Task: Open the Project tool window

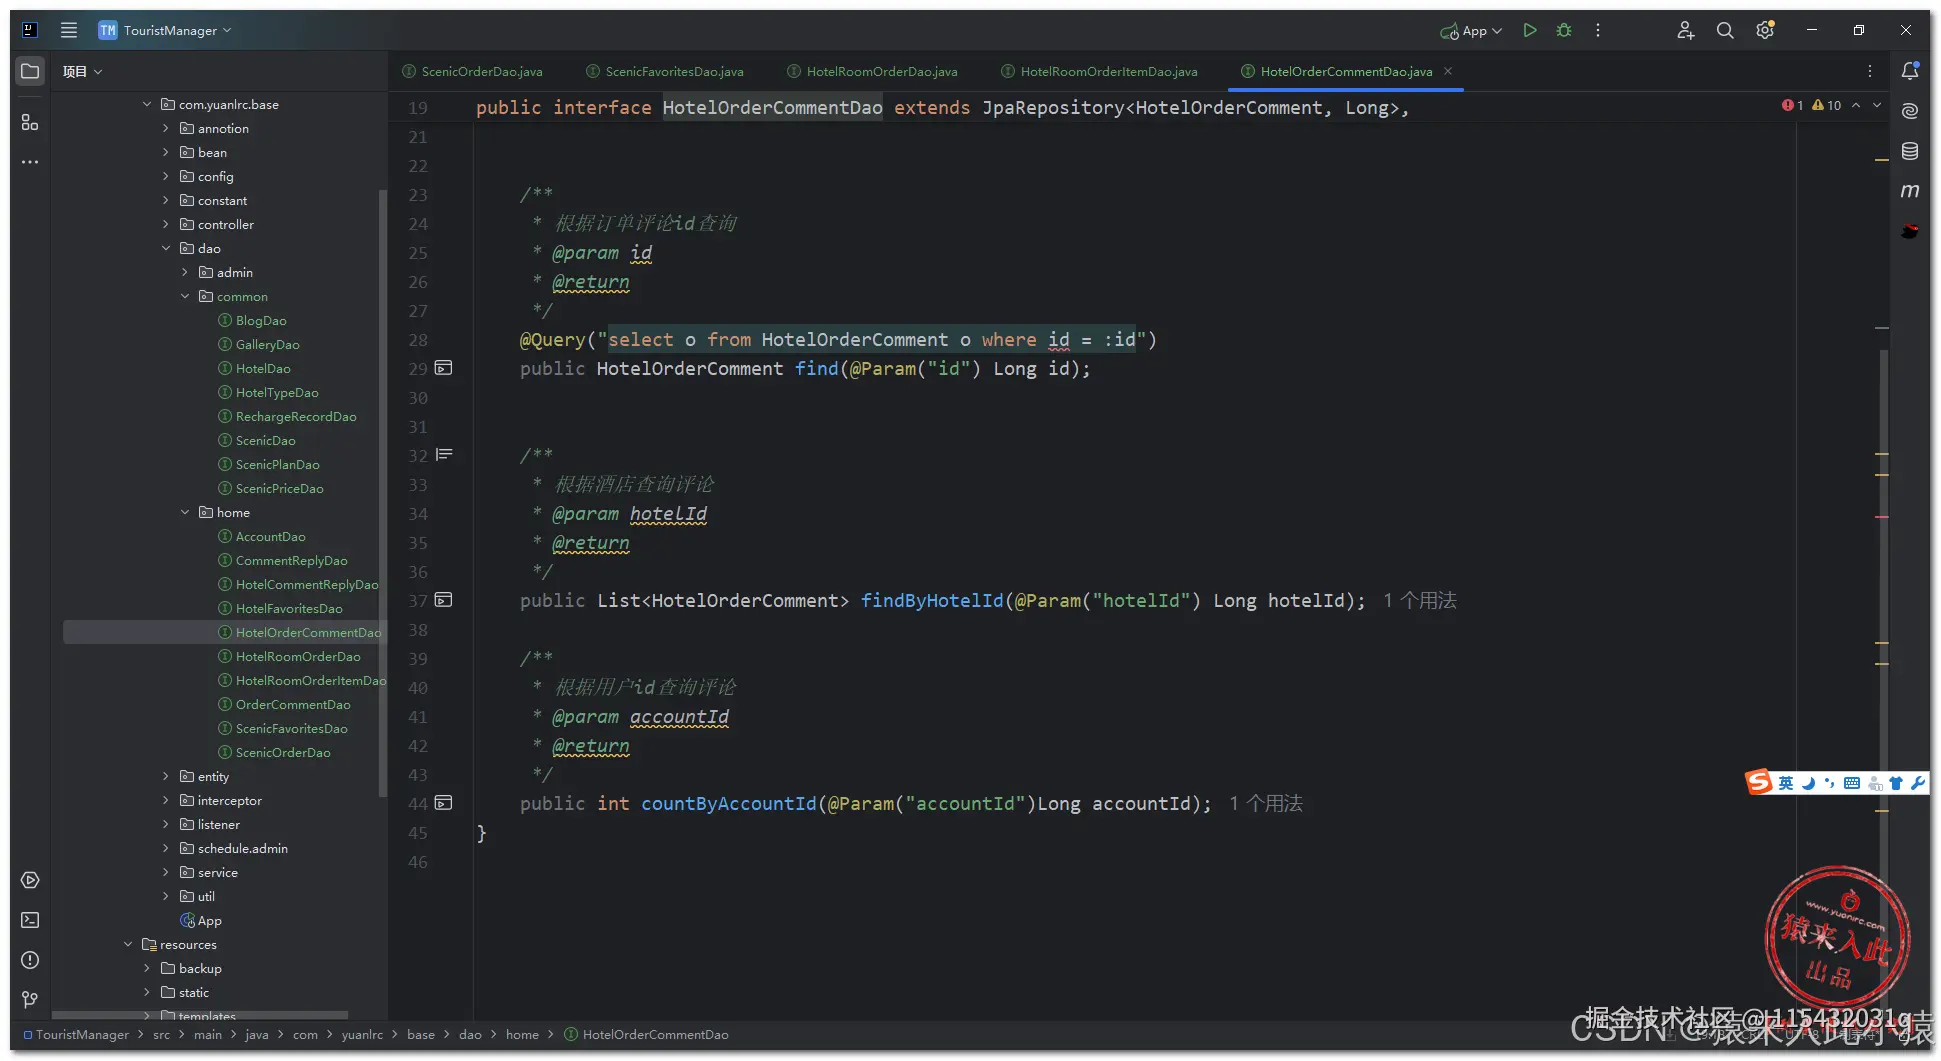Action: (30, 71)
